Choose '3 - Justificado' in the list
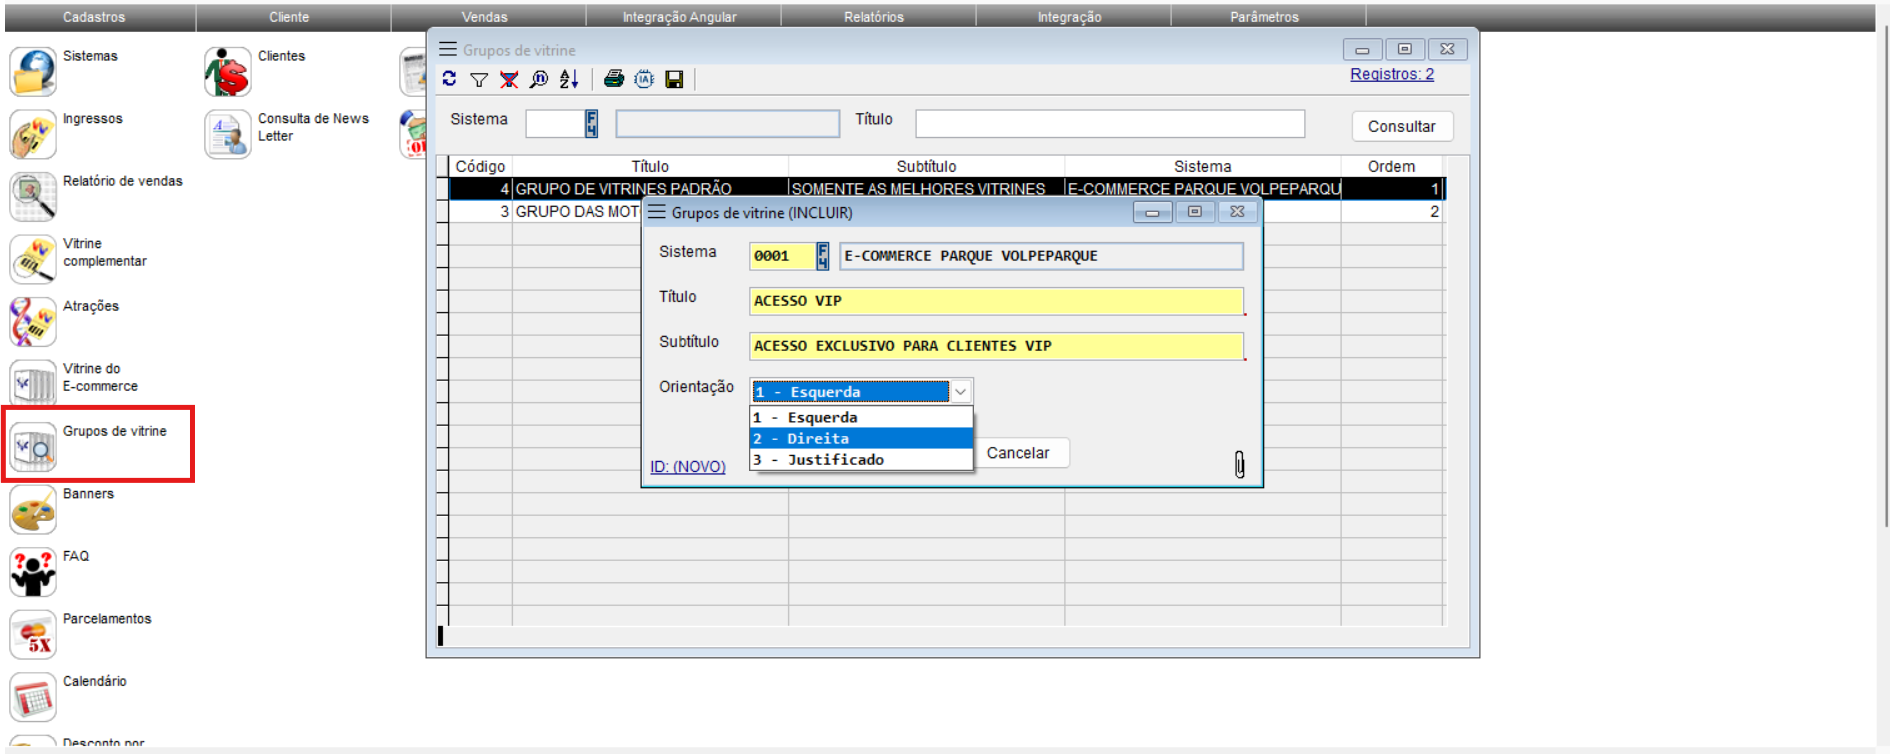Screen dimensions: 1890x754 [860, 460]
